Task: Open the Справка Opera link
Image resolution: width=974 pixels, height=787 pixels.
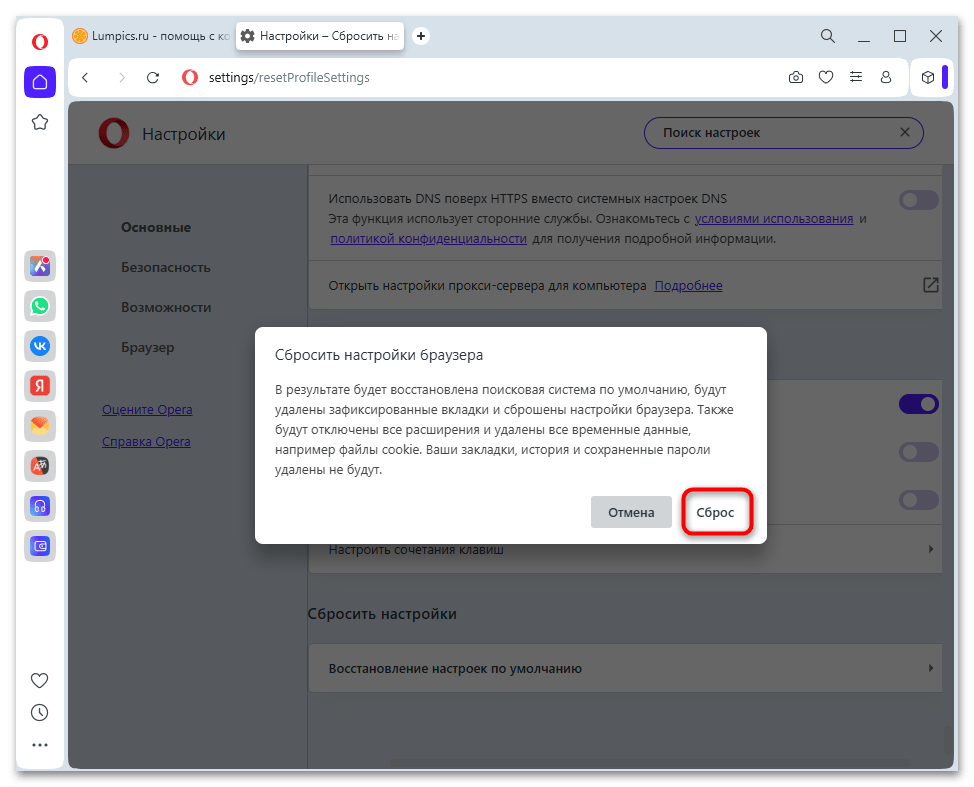Action: click(146, 441)
